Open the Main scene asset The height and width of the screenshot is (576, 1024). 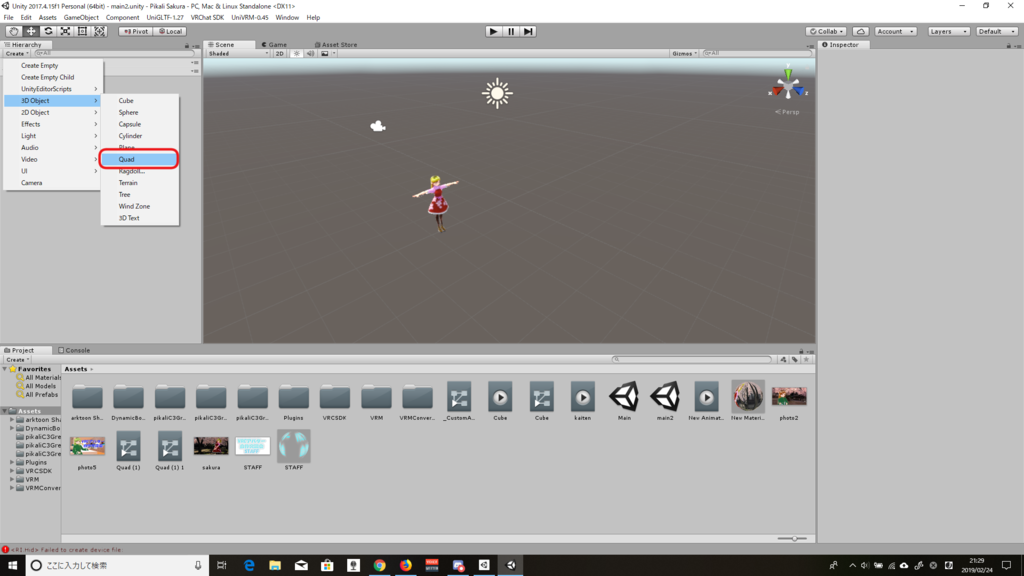[x=624, y=401]
